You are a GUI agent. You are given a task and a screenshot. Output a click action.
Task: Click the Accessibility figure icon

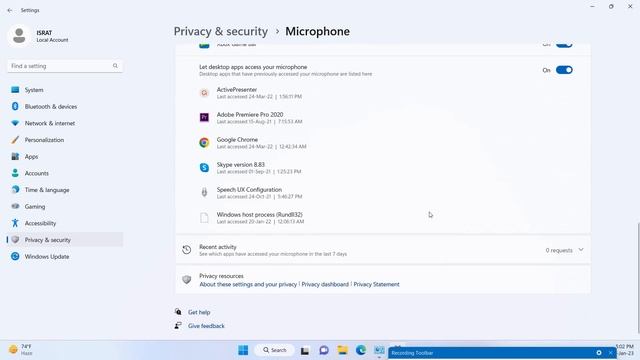[x=15, y=223]
